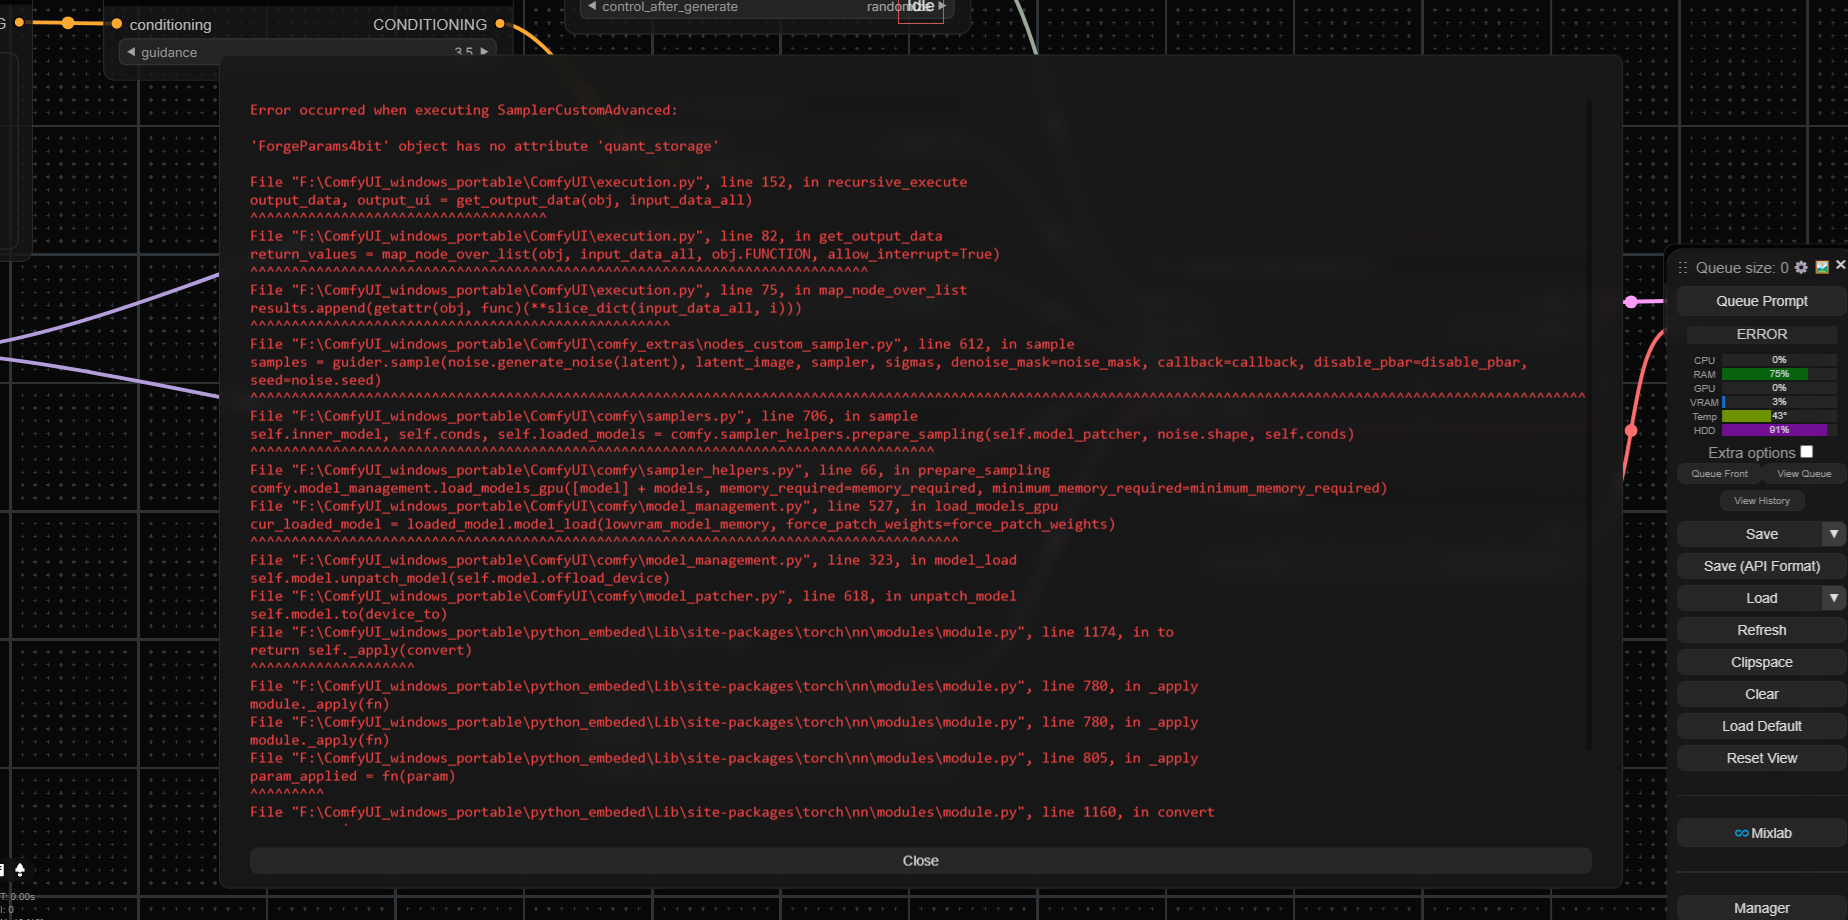Increase guidance value with right arrow
This screenshot has height=920, width=1848.
pyautogui.click(x=484, y=51)
